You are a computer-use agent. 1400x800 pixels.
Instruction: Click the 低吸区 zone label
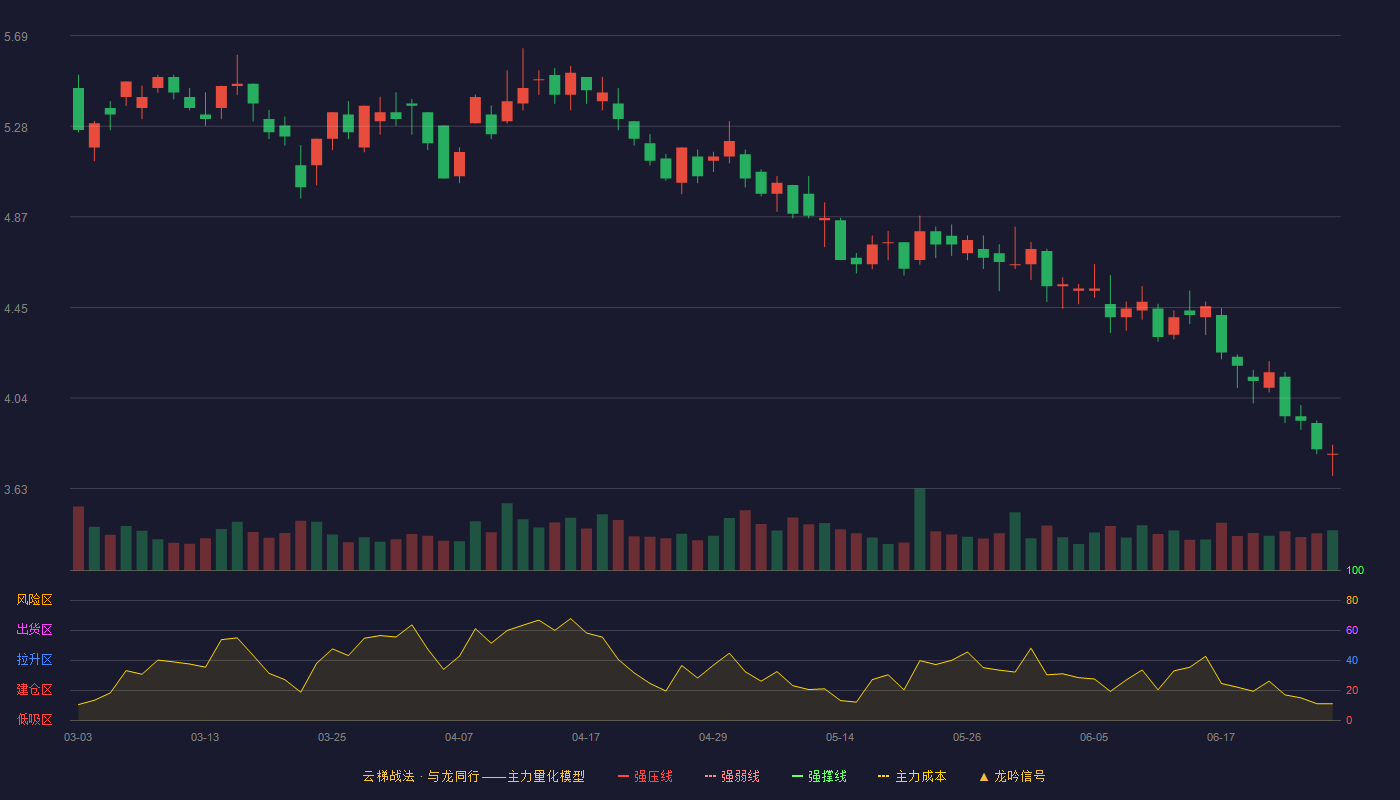click(x=34, y=719)
